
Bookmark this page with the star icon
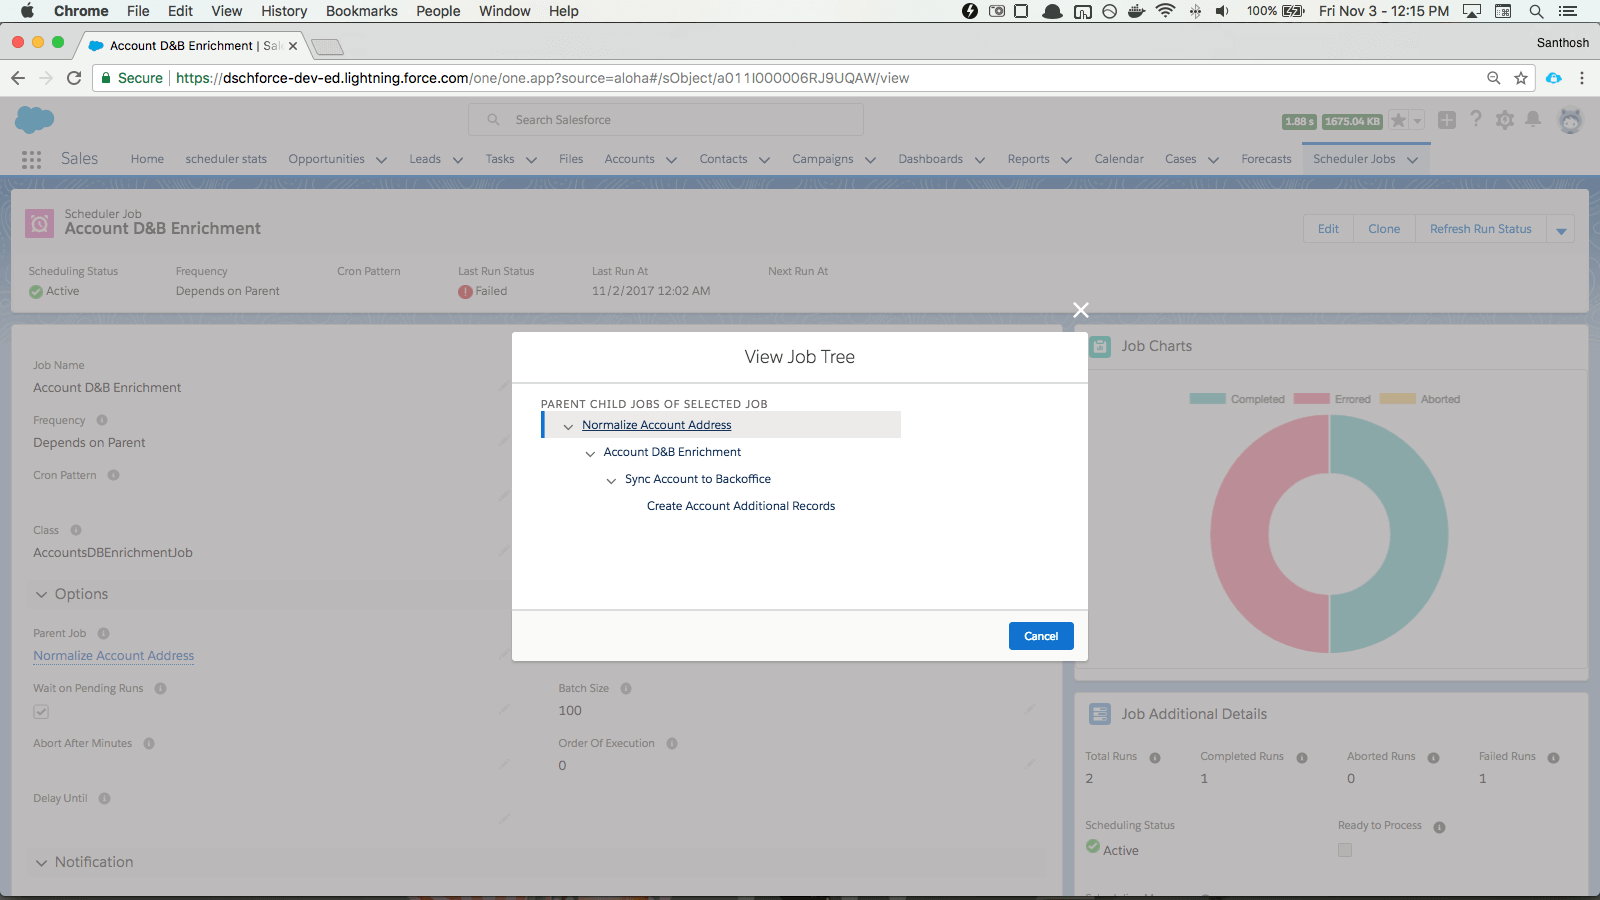1521,78
